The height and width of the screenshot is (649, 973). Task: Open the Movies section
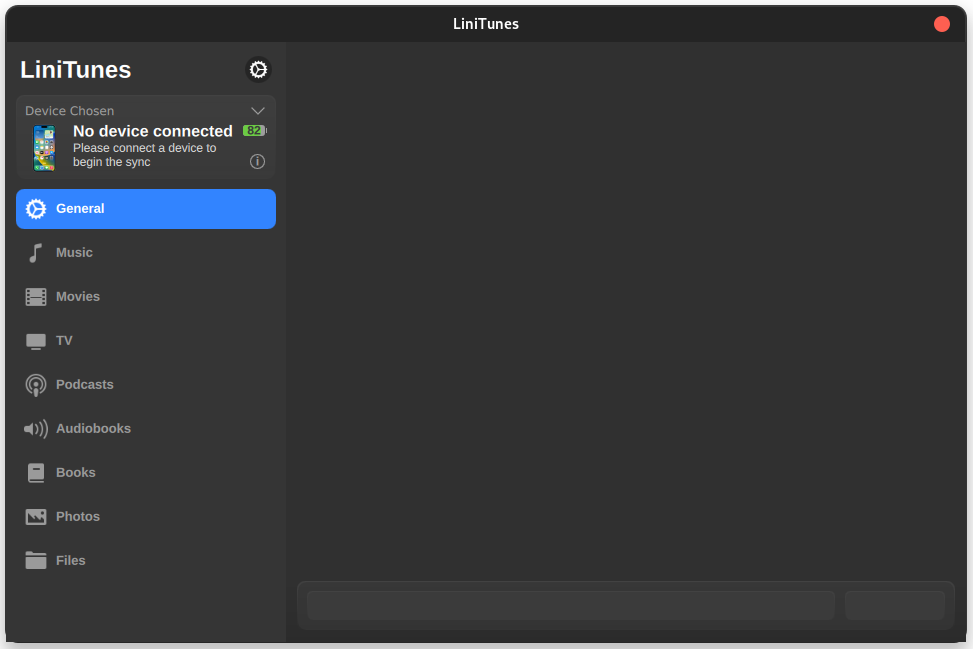146,297
